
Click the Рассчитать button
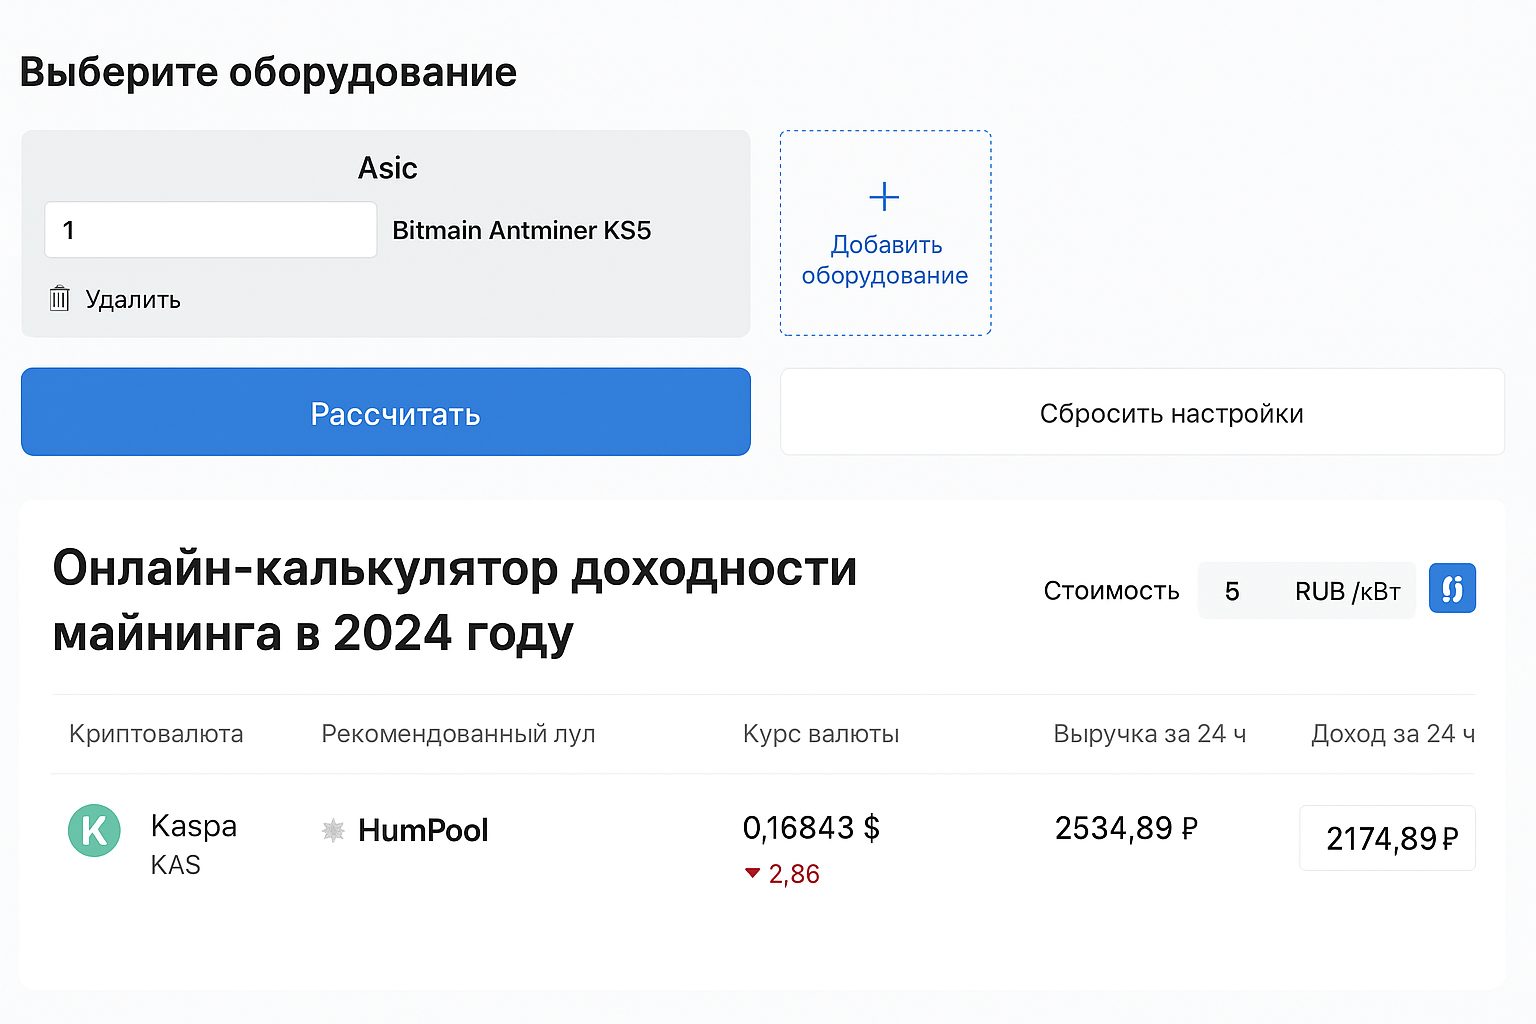click(386, 412)
